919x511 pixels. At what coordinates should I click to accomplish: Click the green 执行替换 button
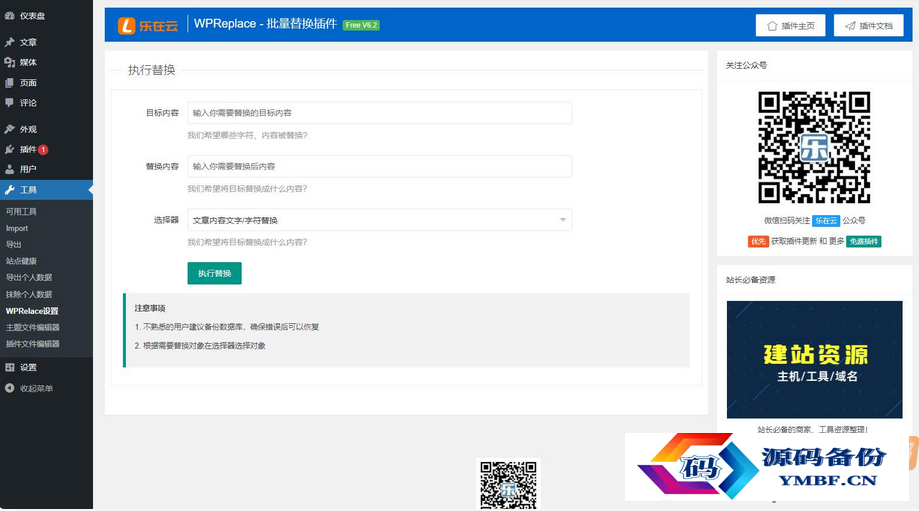coord(215,274)
